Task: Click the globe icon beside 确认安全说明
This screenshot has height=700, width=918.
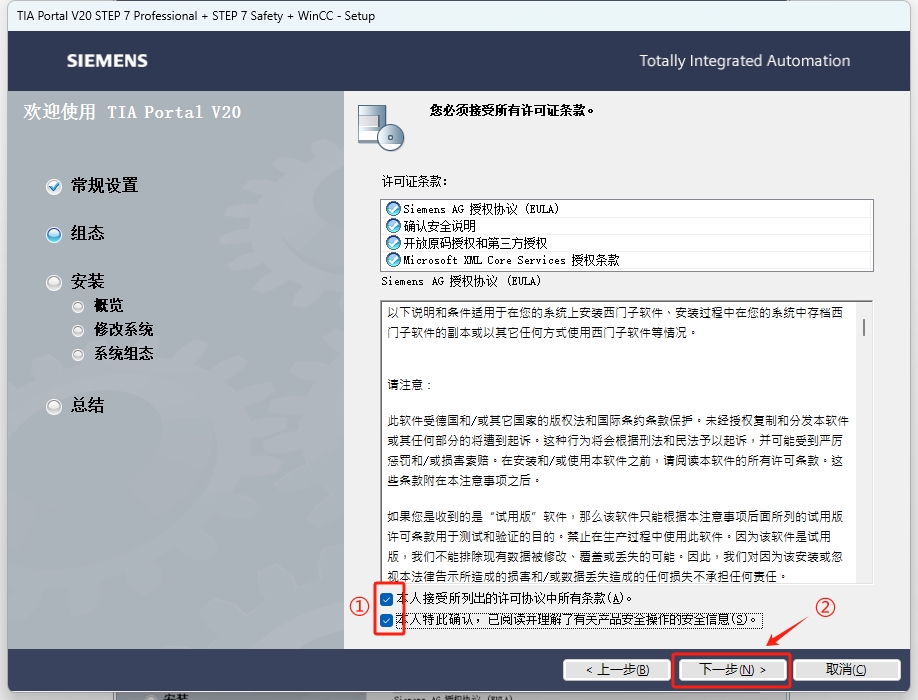Action: (393, 224)
